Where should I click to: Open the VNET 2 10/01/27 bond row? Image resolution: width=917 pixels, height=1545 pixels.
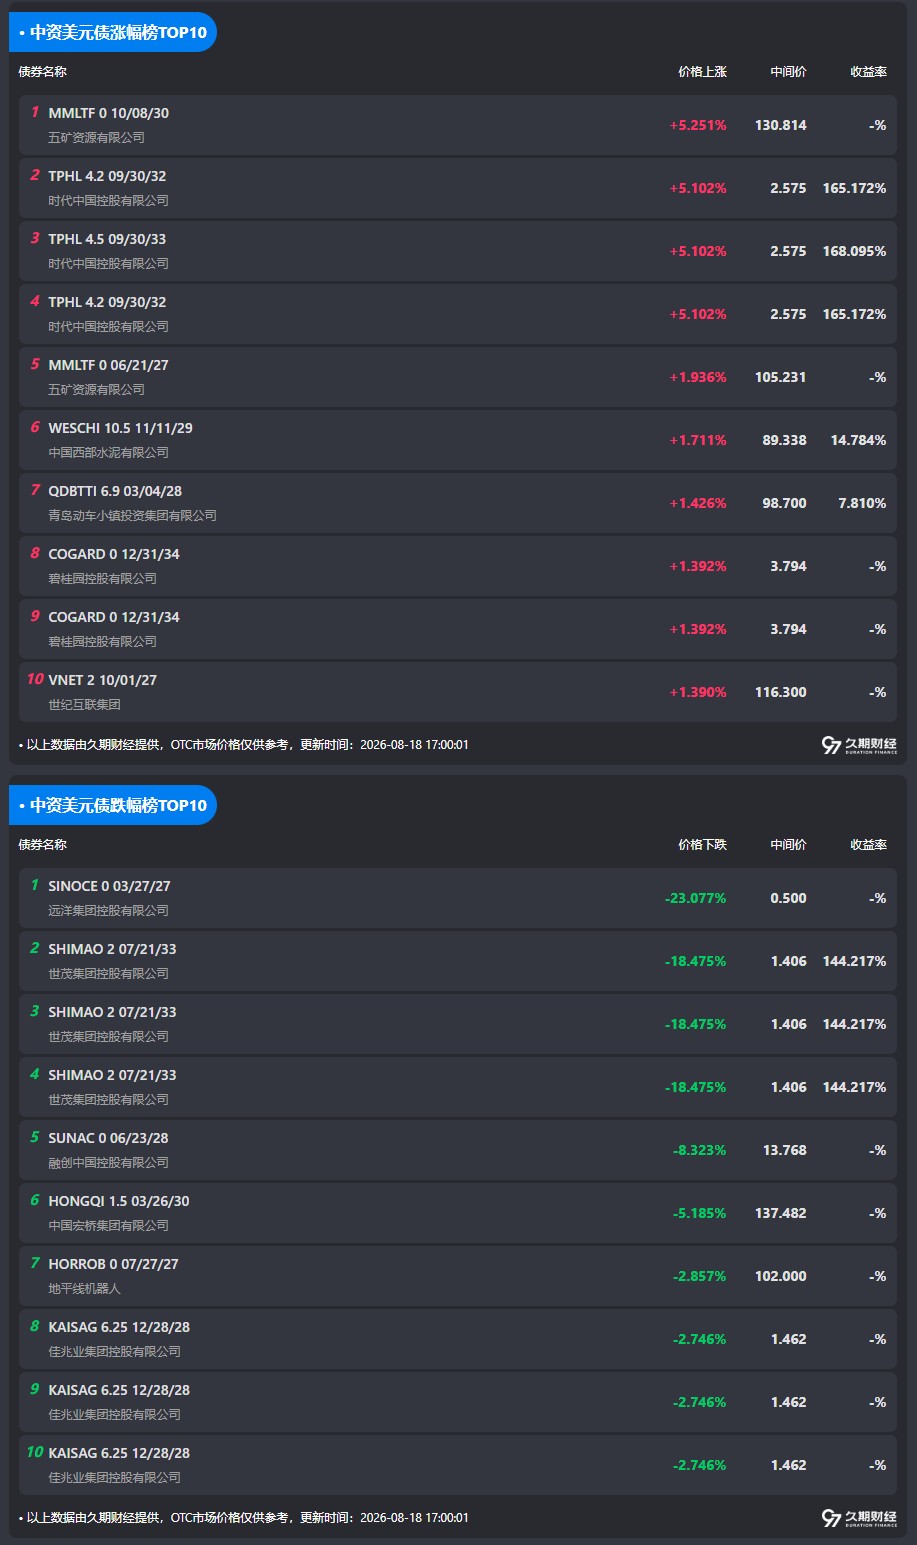point(458,692)
